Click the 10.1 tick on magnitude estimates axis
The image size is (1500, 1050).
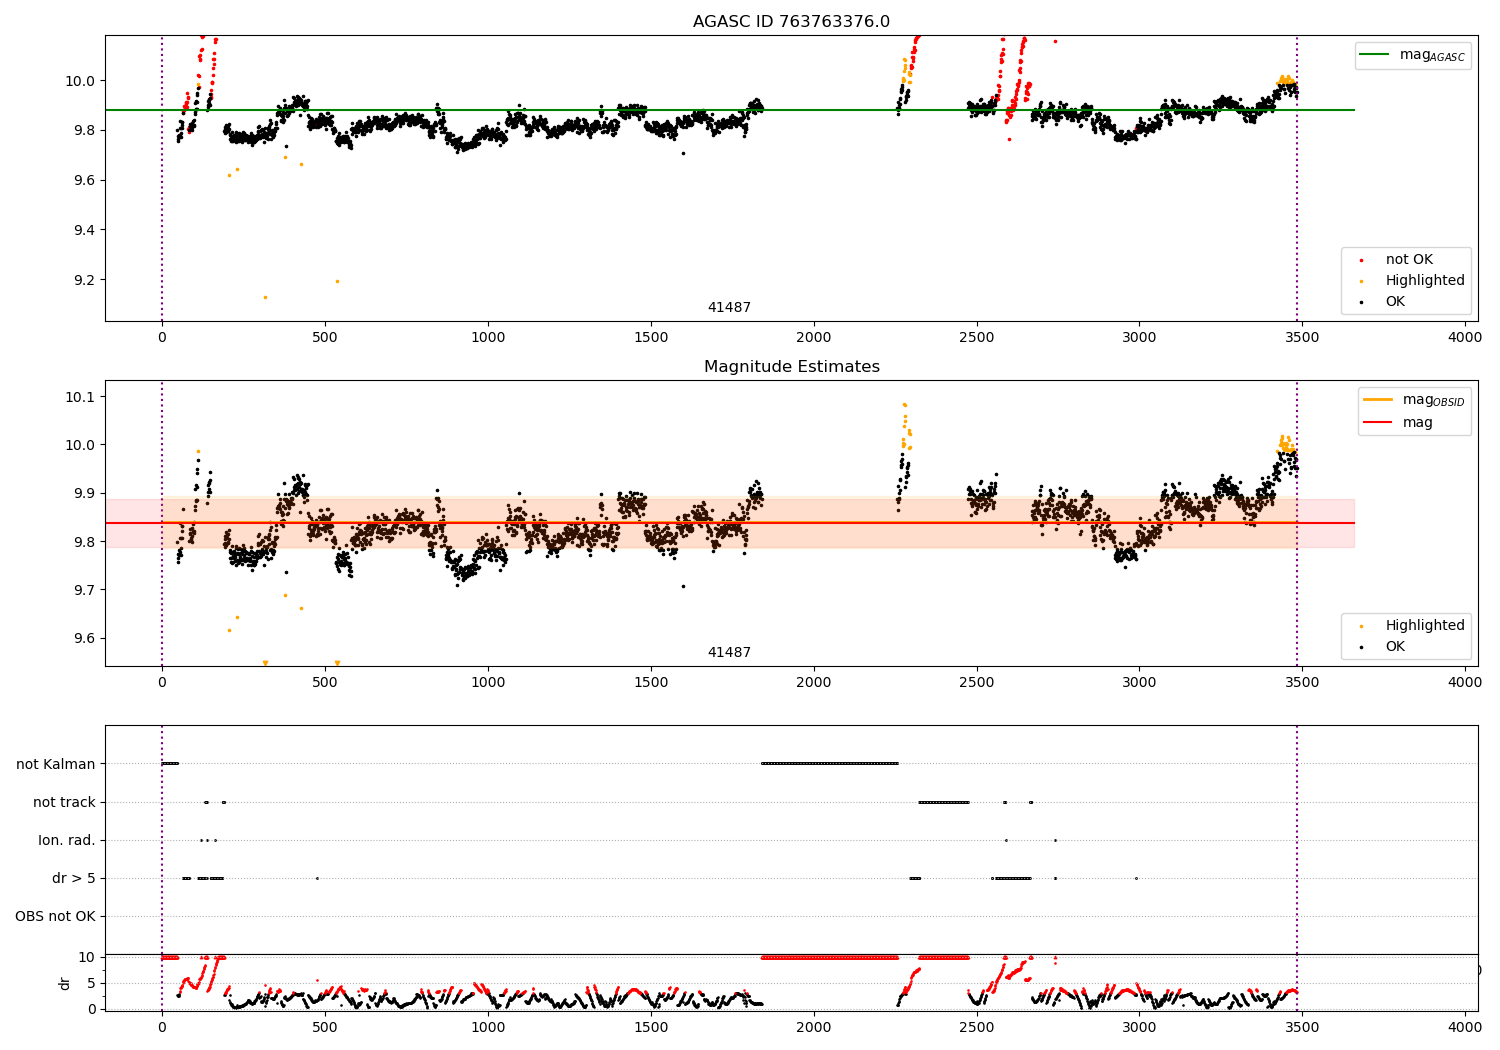pyautogui.click(x=81, y=397)
